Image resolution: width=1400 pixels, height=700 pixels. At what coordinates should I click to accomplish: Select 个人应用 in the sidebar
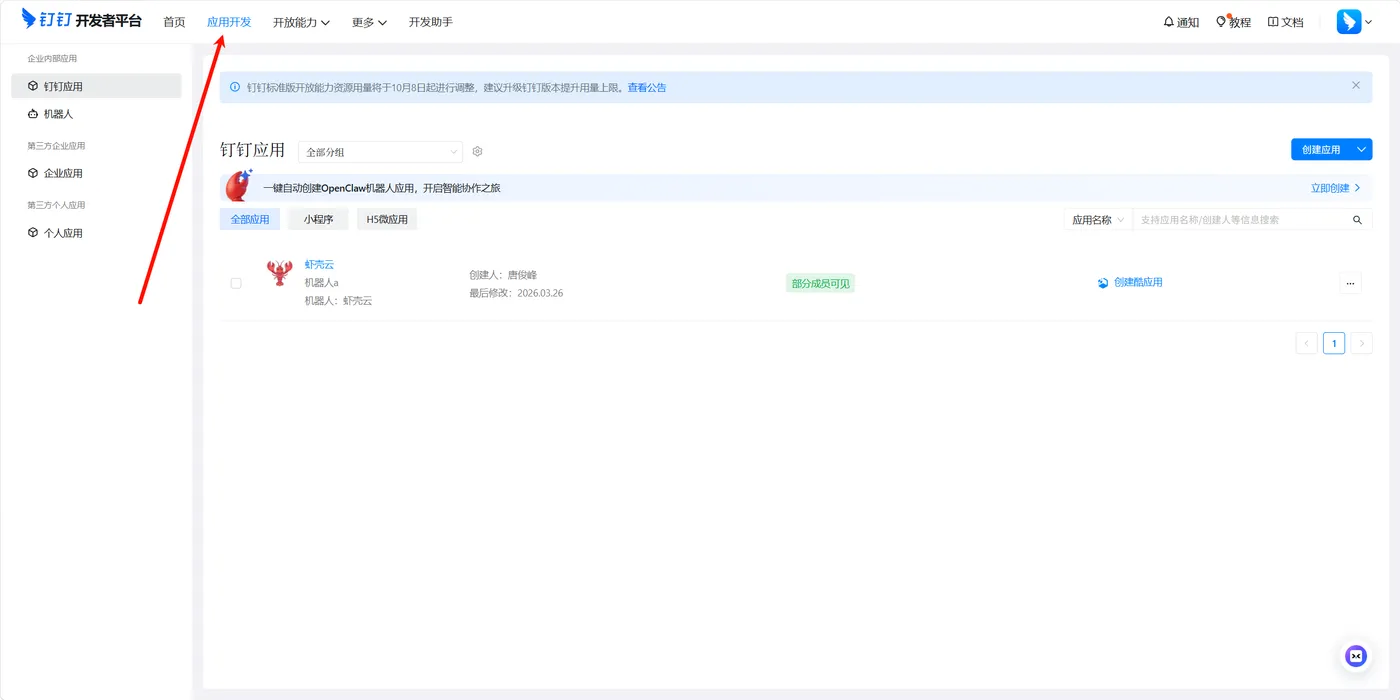(96, 233)
